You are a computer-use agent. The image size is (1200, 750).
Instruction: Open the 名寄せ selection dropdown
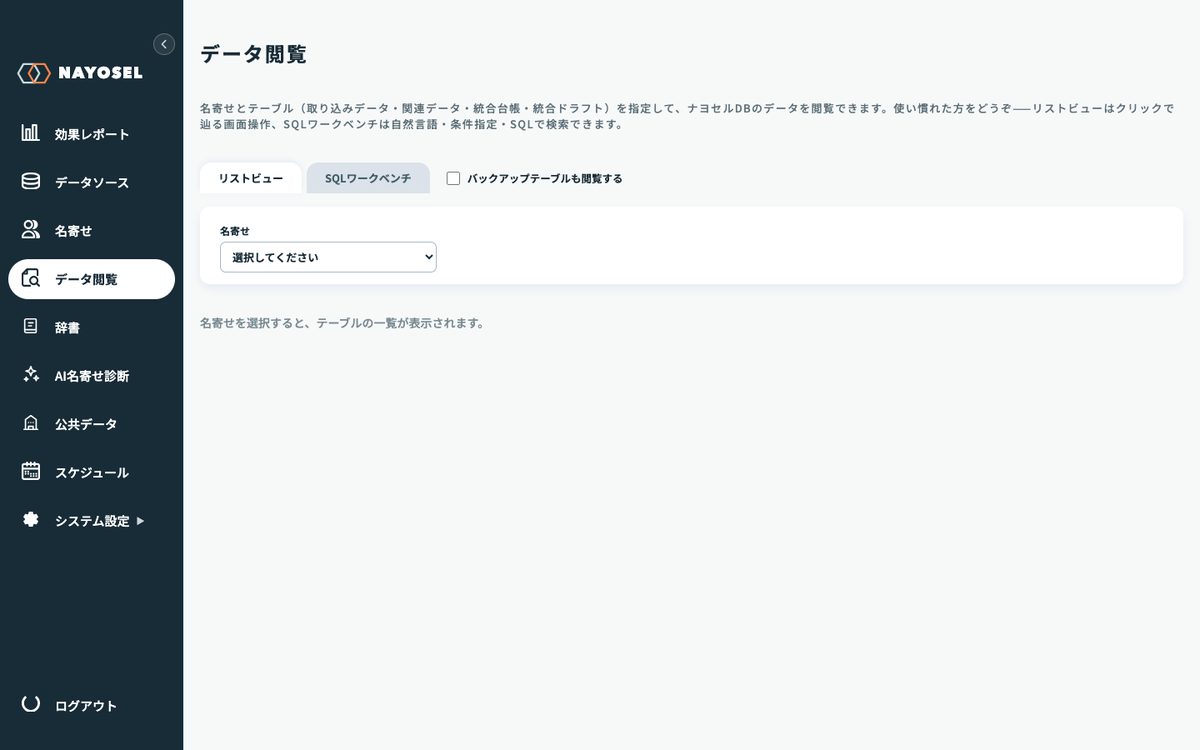[328, 257]
